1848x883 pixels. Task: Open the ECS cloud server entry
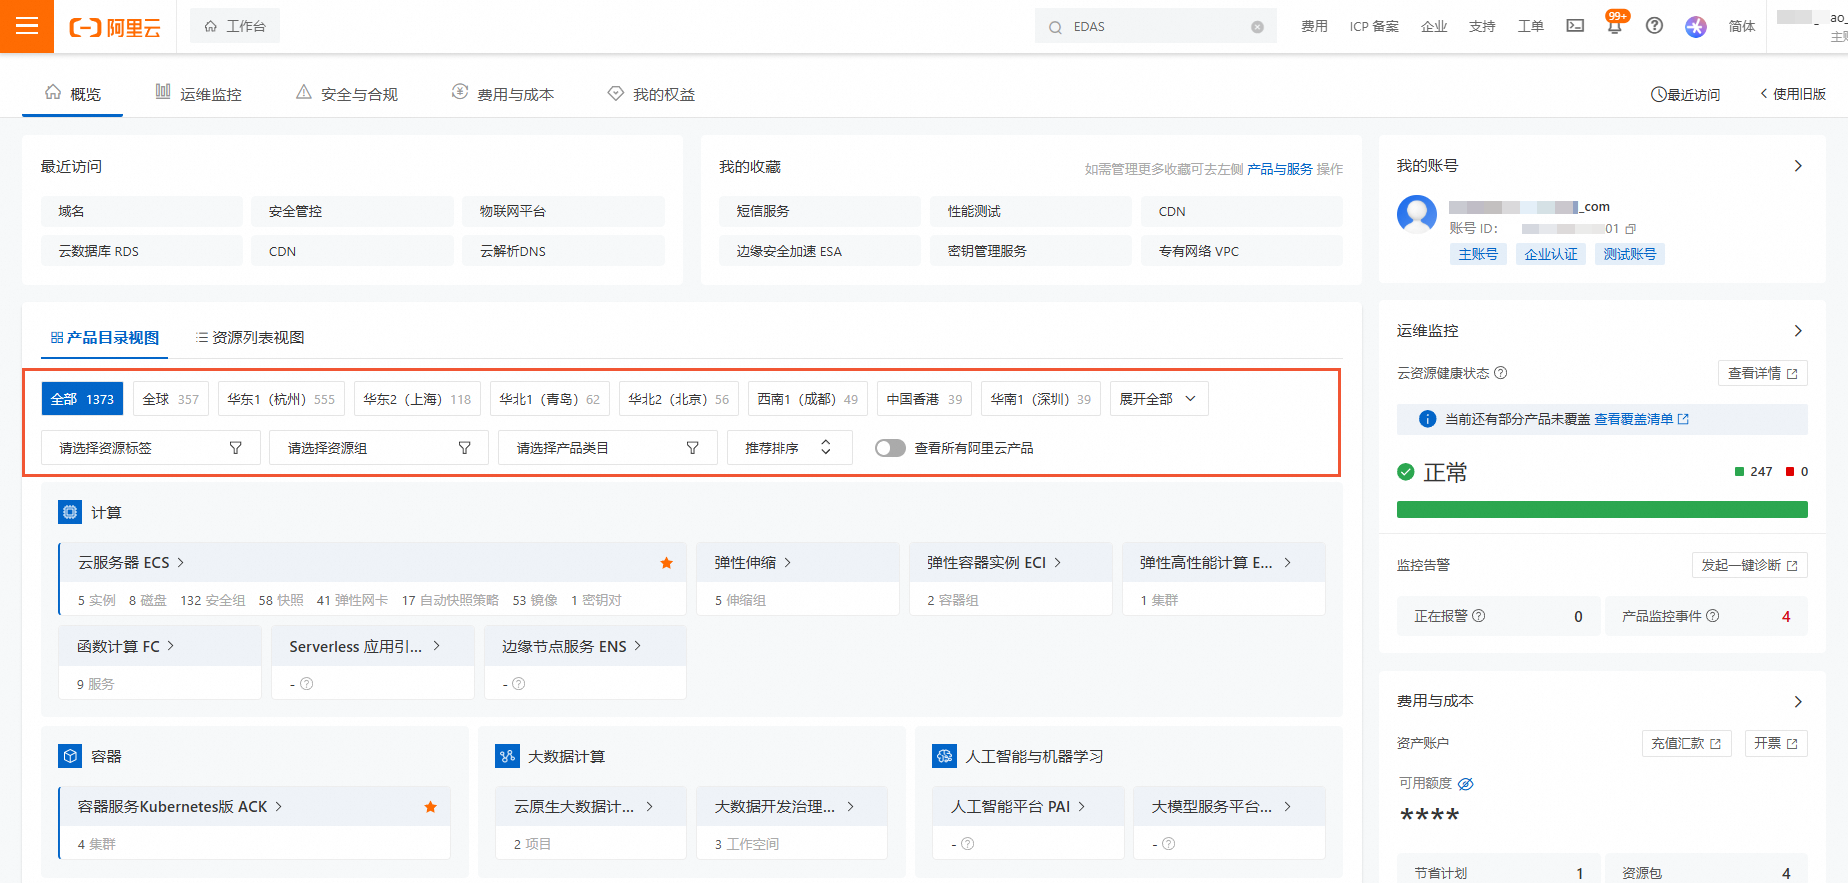pyautogui.click(x=131, y=563)
